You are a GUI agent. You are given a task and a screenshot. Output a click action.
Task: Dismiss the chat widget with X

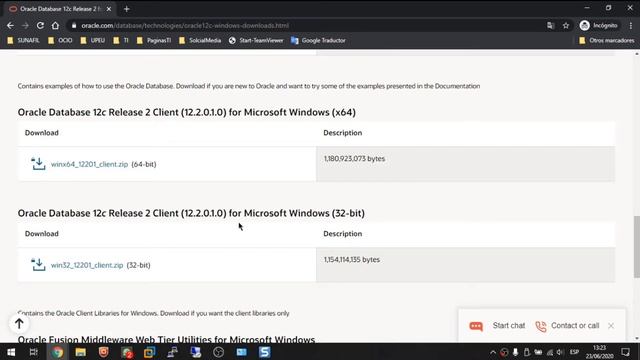coord(611,326)
